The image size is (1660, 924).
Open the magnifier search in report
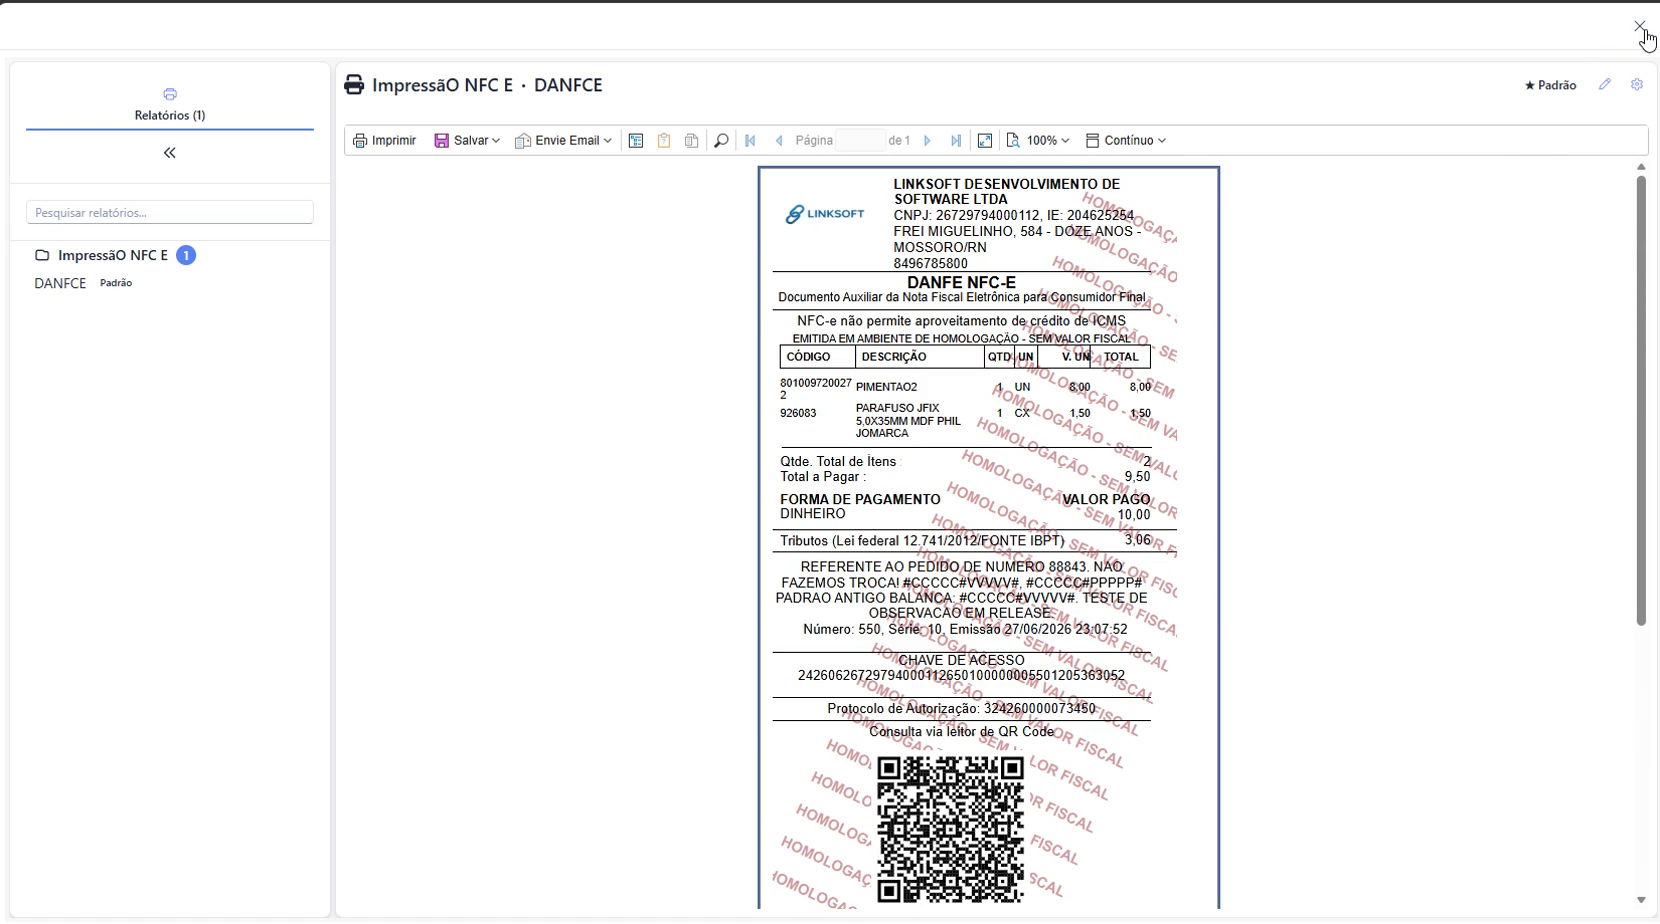coord(721,141)
